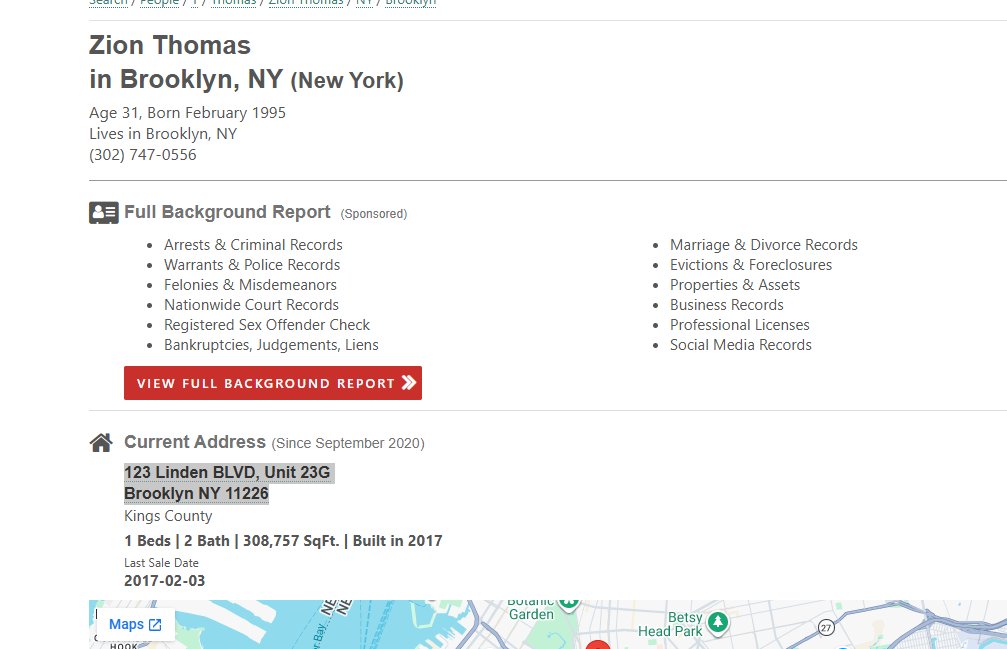Viewport: 1007px width, 649px height.
Task: Click Bankruptcies, Judgements, Liens item
Action: pyautogui.click(x=271, y=345)
